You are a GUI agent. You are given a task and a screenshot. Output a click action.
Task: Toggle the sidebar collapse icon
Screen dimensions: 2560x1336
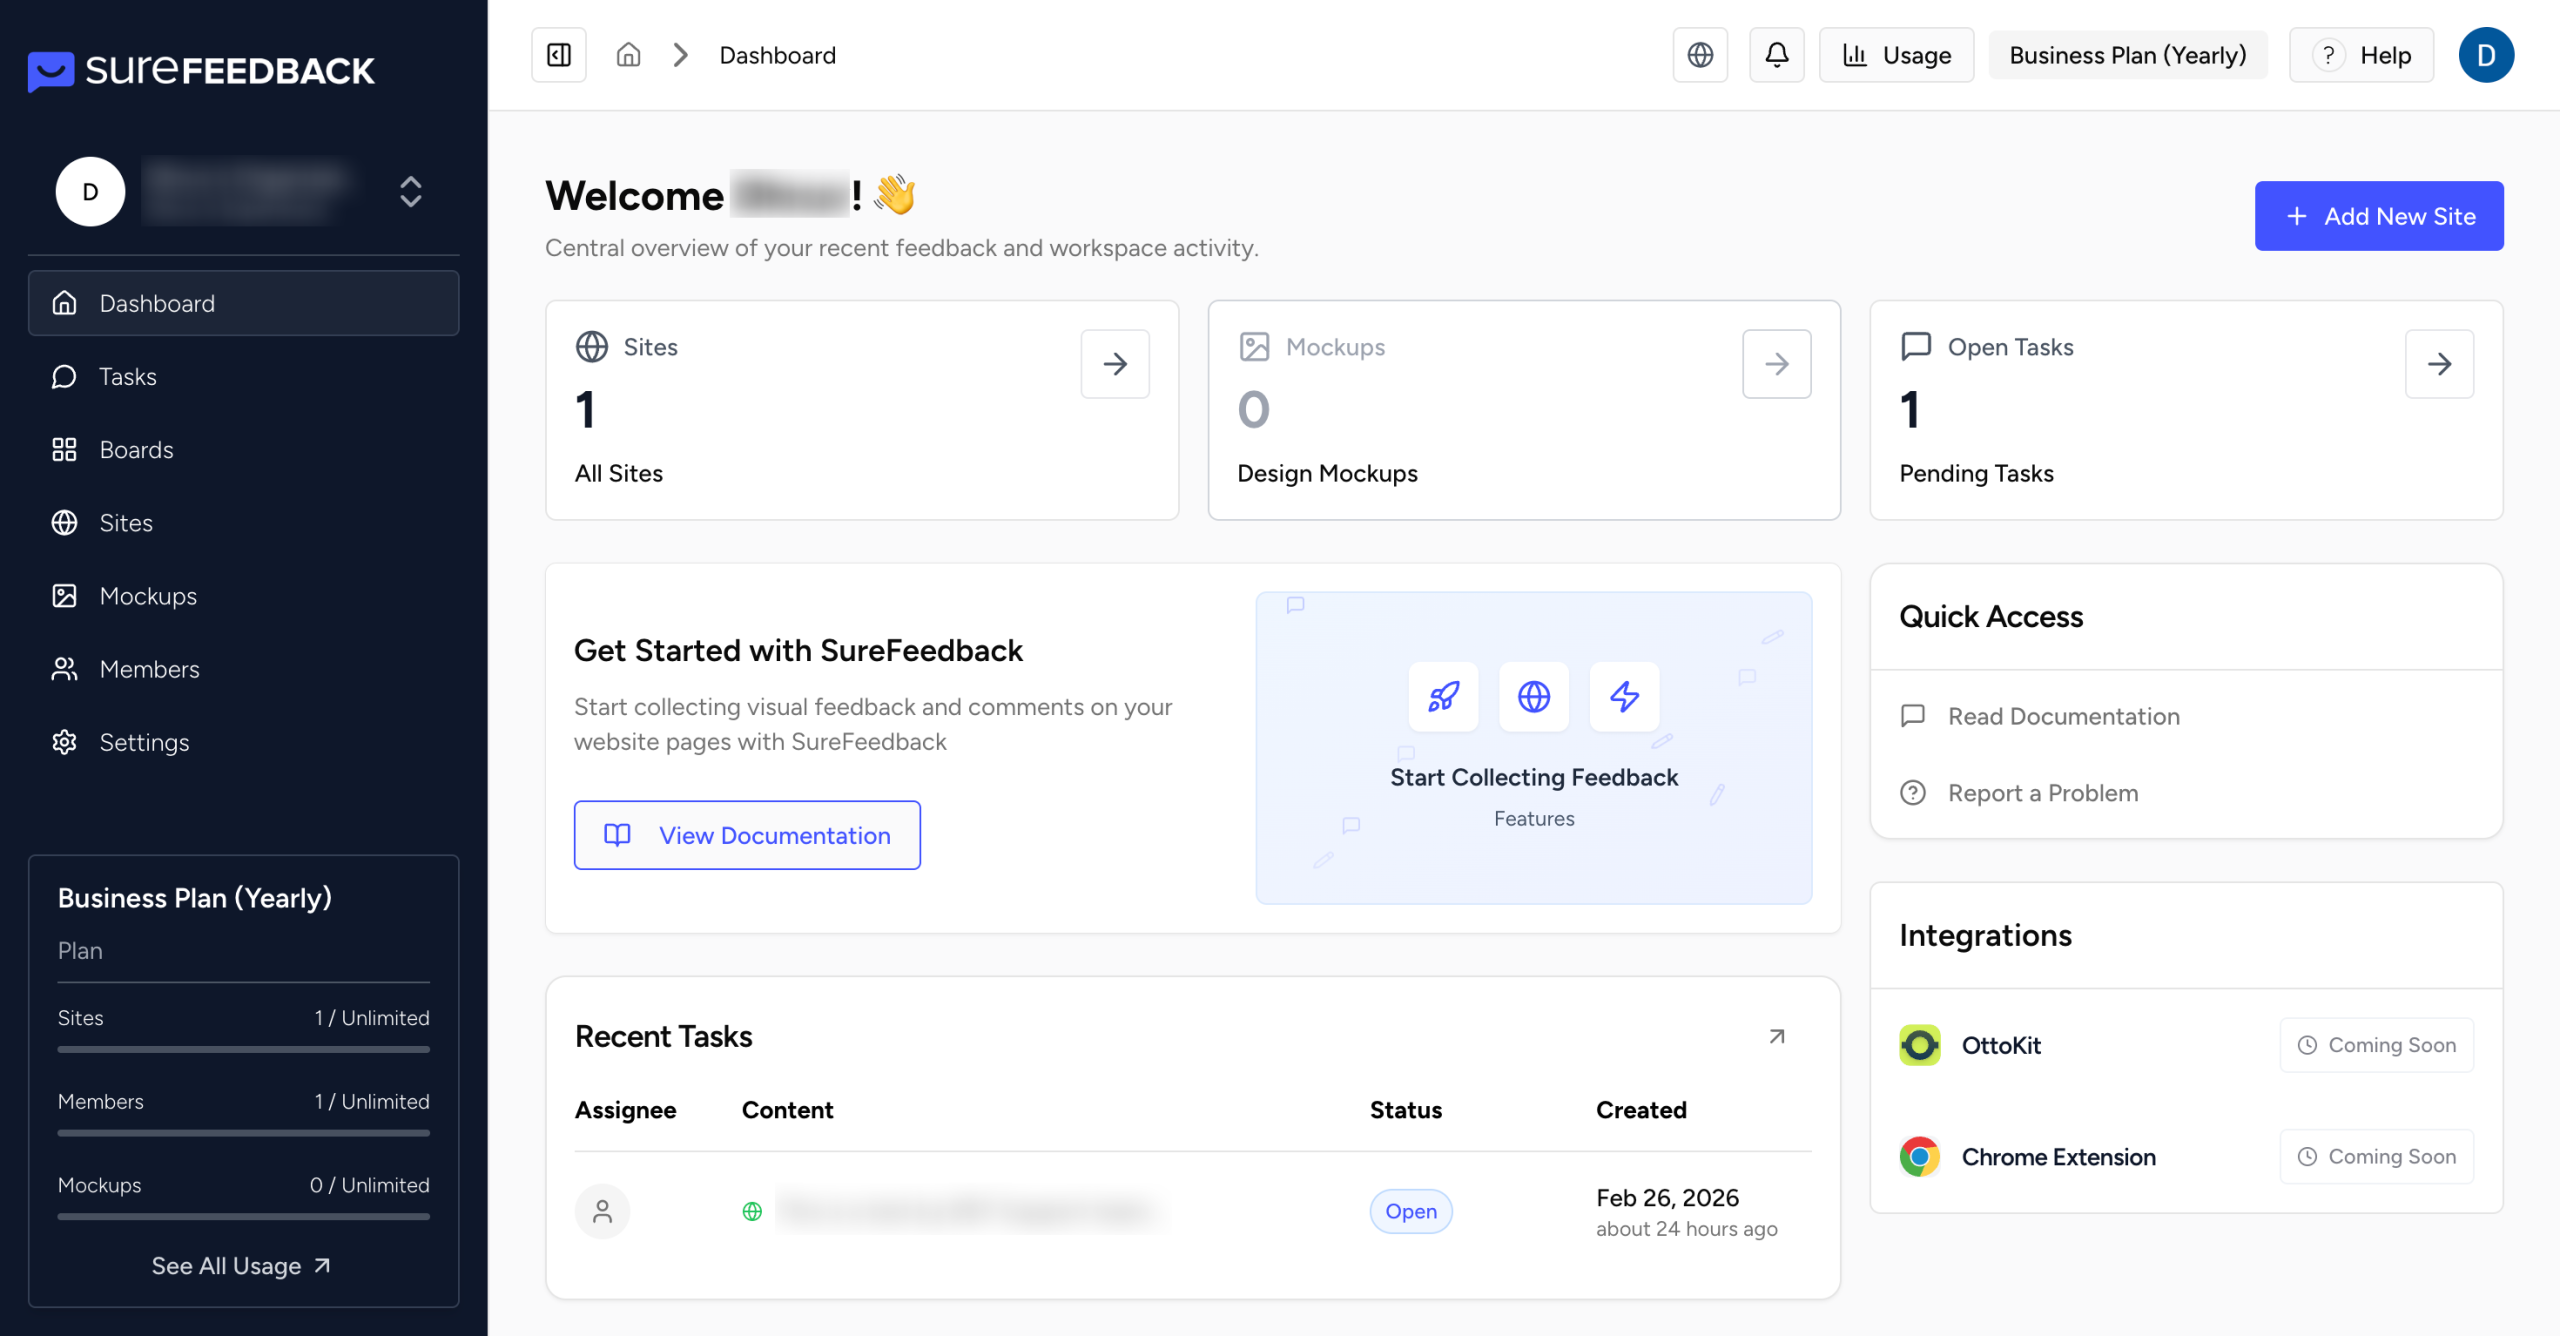point(558,55)
